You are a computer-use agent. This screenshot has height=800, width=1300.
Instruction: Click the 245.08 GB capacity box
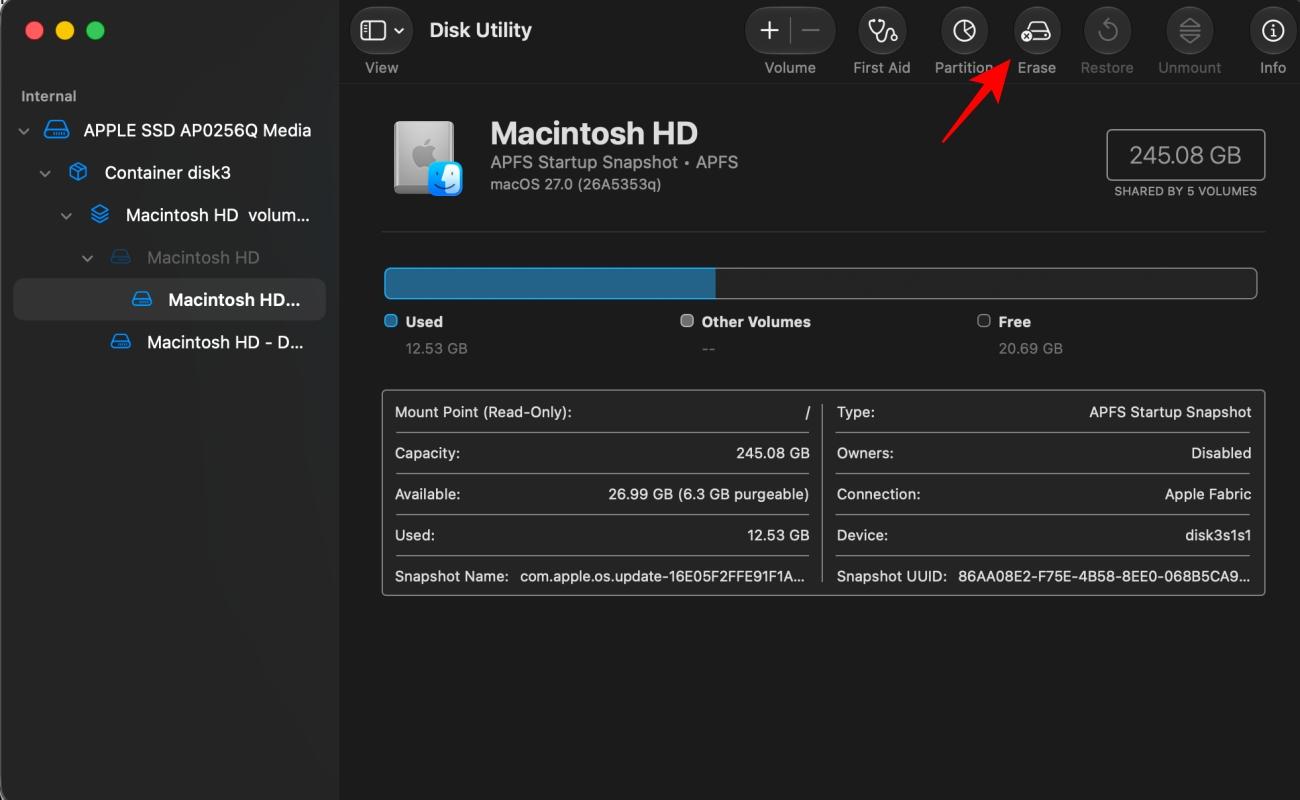coord(1185,155)
